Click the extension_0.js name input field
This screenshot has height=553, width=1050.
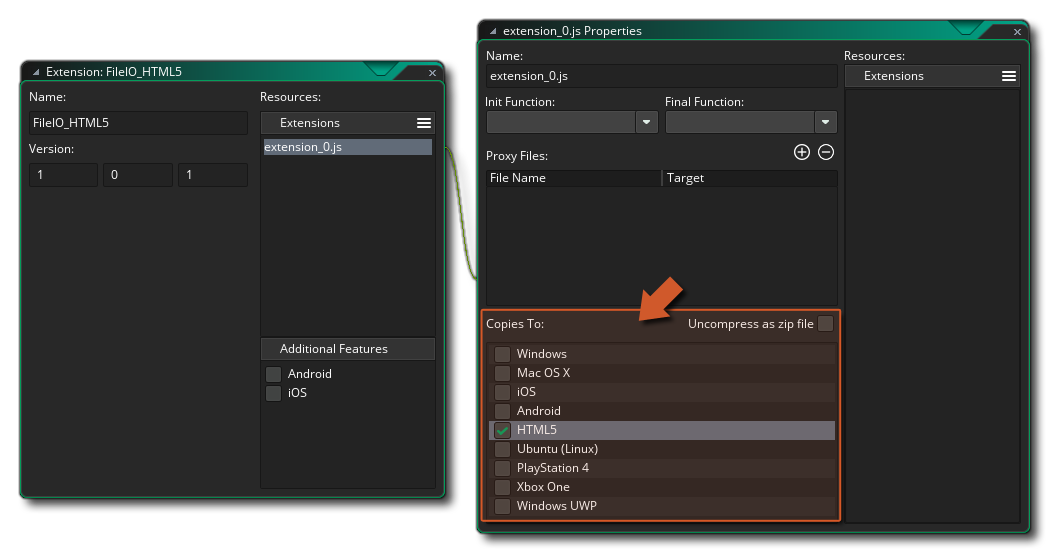[x=661, y=76]
